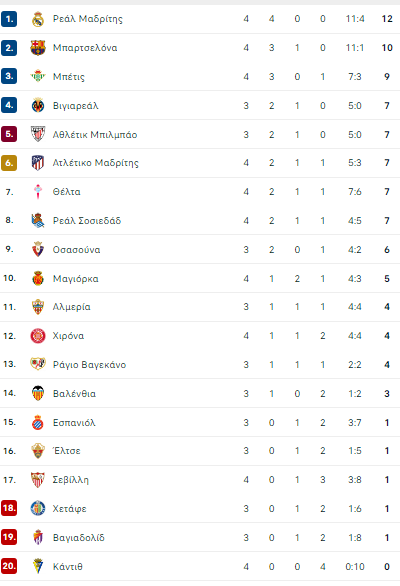Select the Celta crest icon

(x=38, y=192)
